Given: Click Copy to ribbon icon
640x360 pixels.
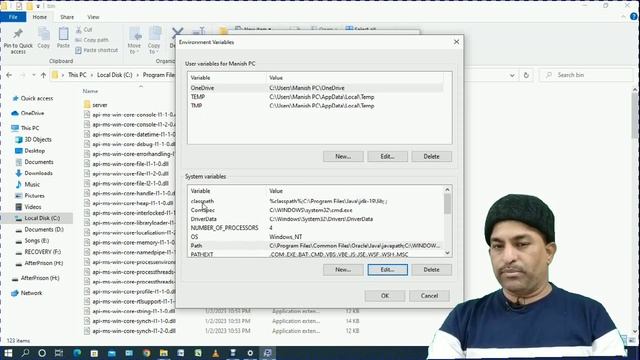Looking at the screenshot, I should pos(154,40).
